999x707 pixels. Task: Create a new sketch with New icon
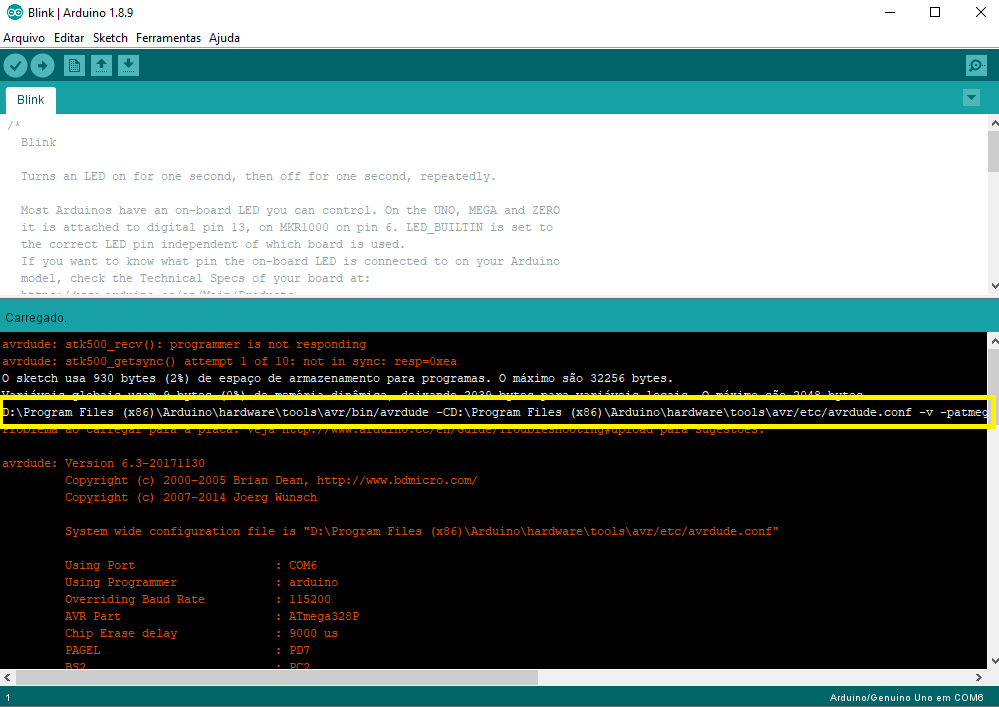coord(75,66)
